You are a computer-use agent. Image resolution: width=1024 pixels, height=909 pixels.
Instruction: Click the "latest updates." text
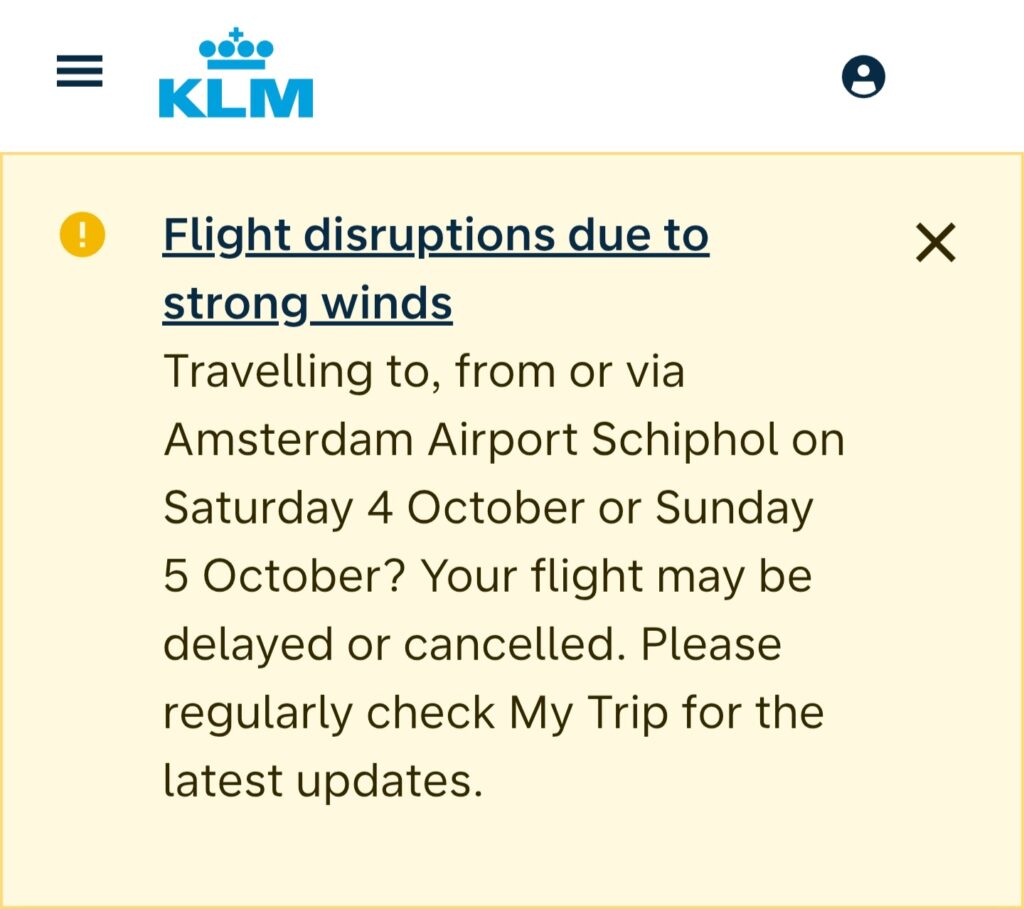click(x=322, y=782)
